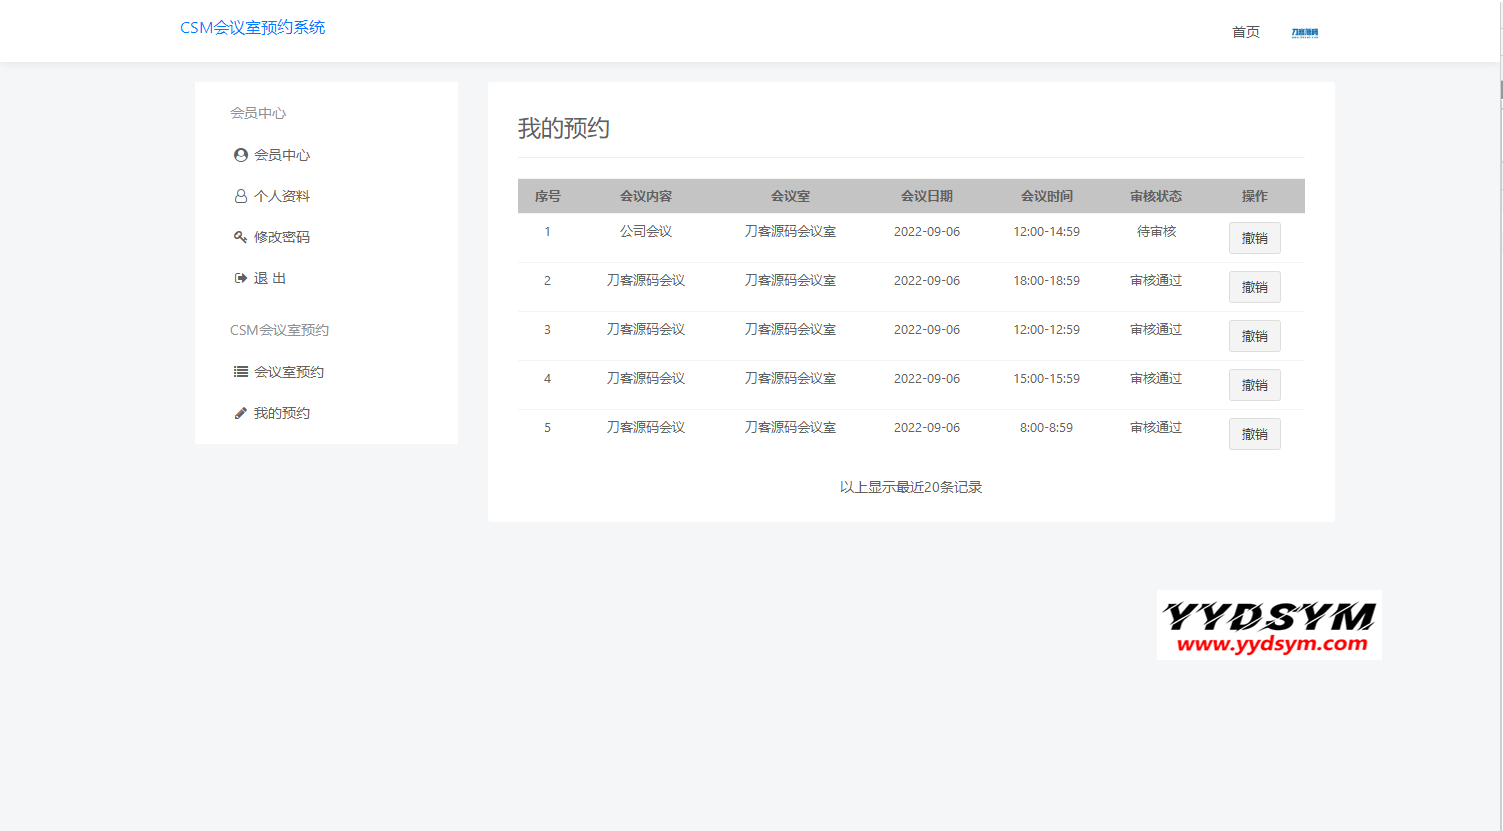Go to 会议室预约 in the sidebar
The height and width of the screenshot is (831, 1503).
coord(288,372)
